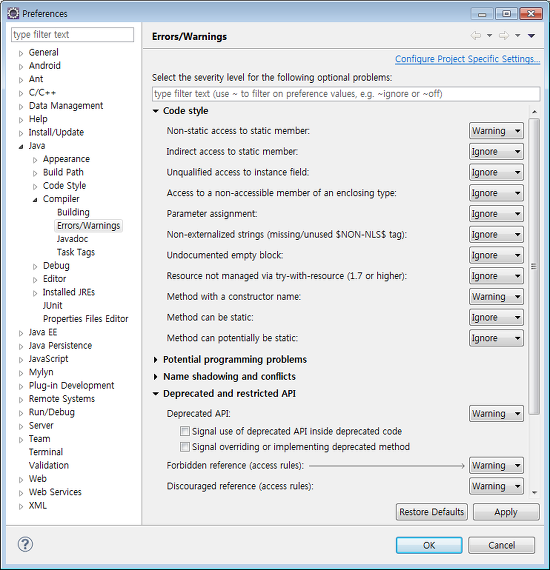This screenshot has width=550, height=570.
Task: Select Data Management category
Action: pyautogui.click(x=66, y=106)
